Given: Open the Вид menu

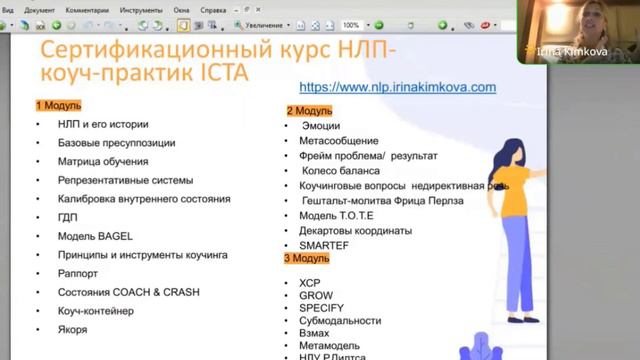Looking at the screenshot, I should click(x=7, y=10).
